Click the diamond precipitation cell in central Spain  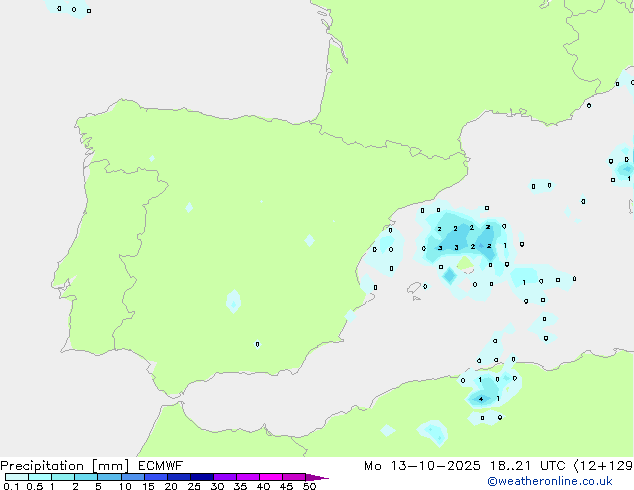tap(309, 240)
